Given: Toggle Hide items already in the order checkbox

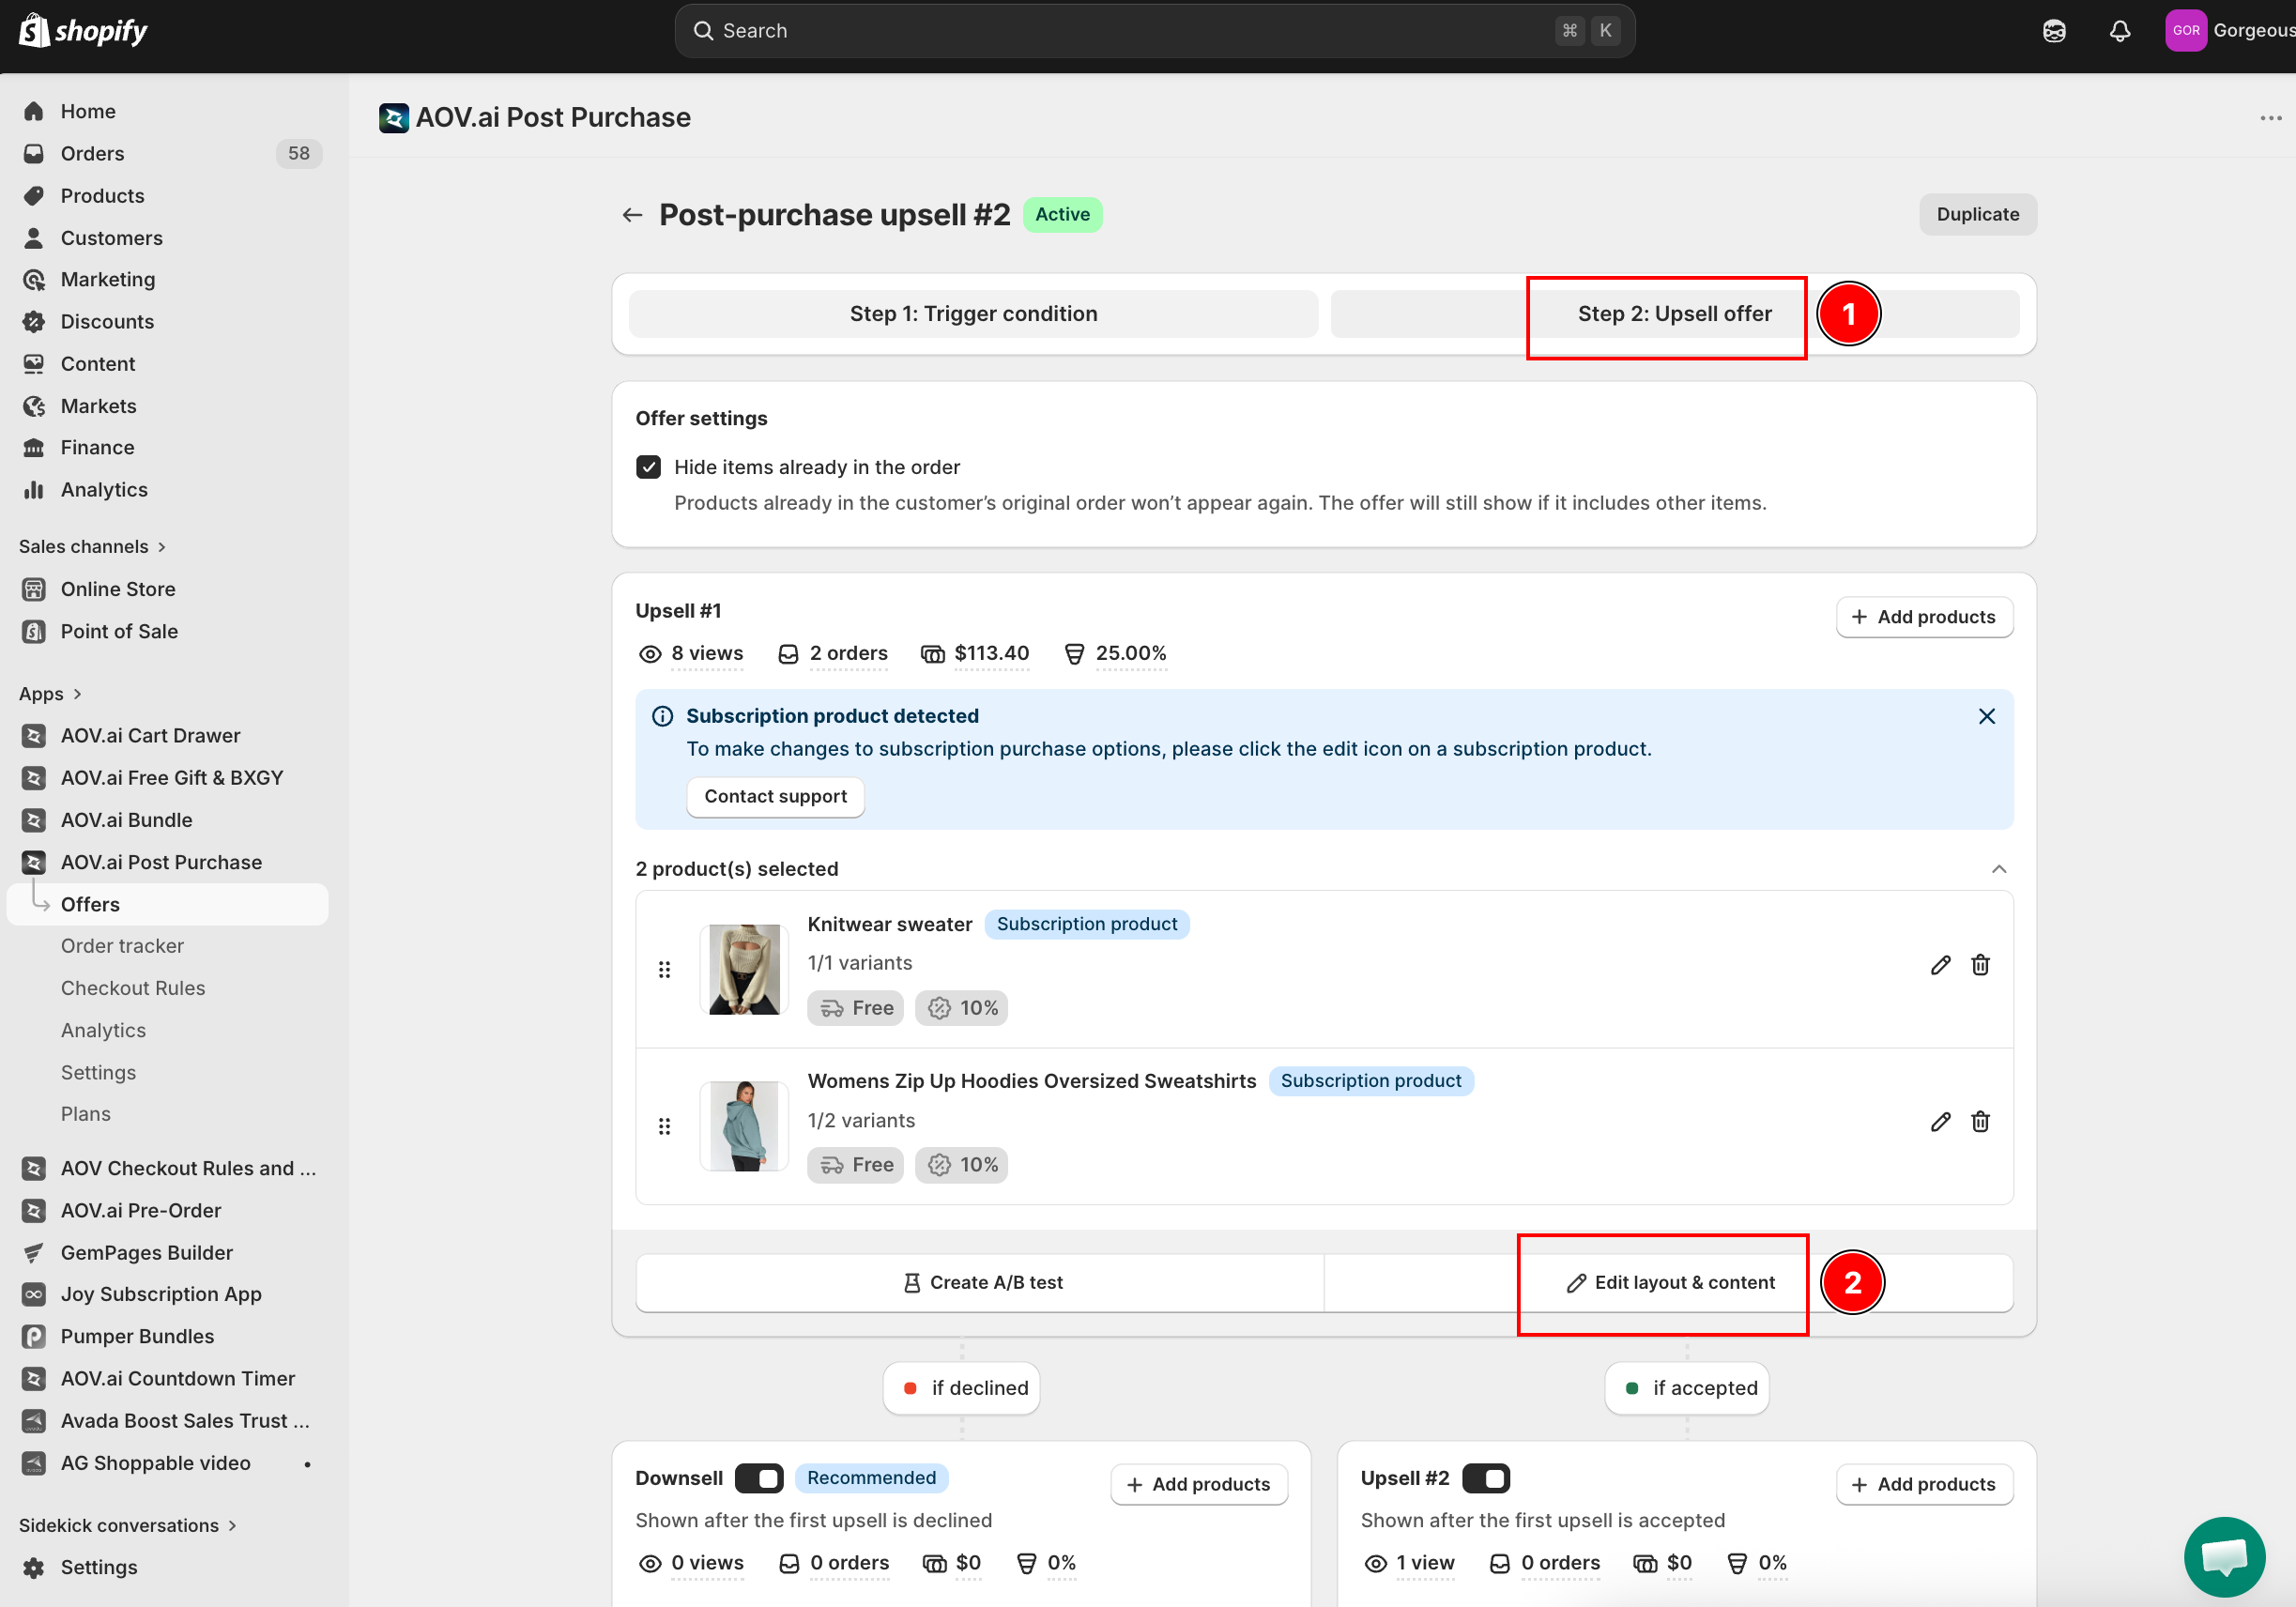Looking at the screenshot, I should tap(648, 467).
